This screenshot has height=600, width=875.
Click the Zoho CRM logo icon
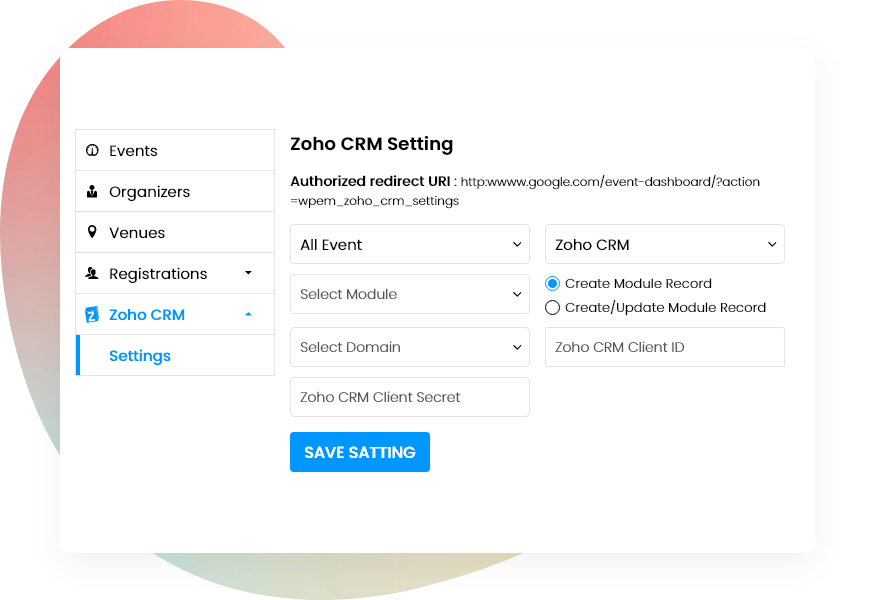pos(92,315)
